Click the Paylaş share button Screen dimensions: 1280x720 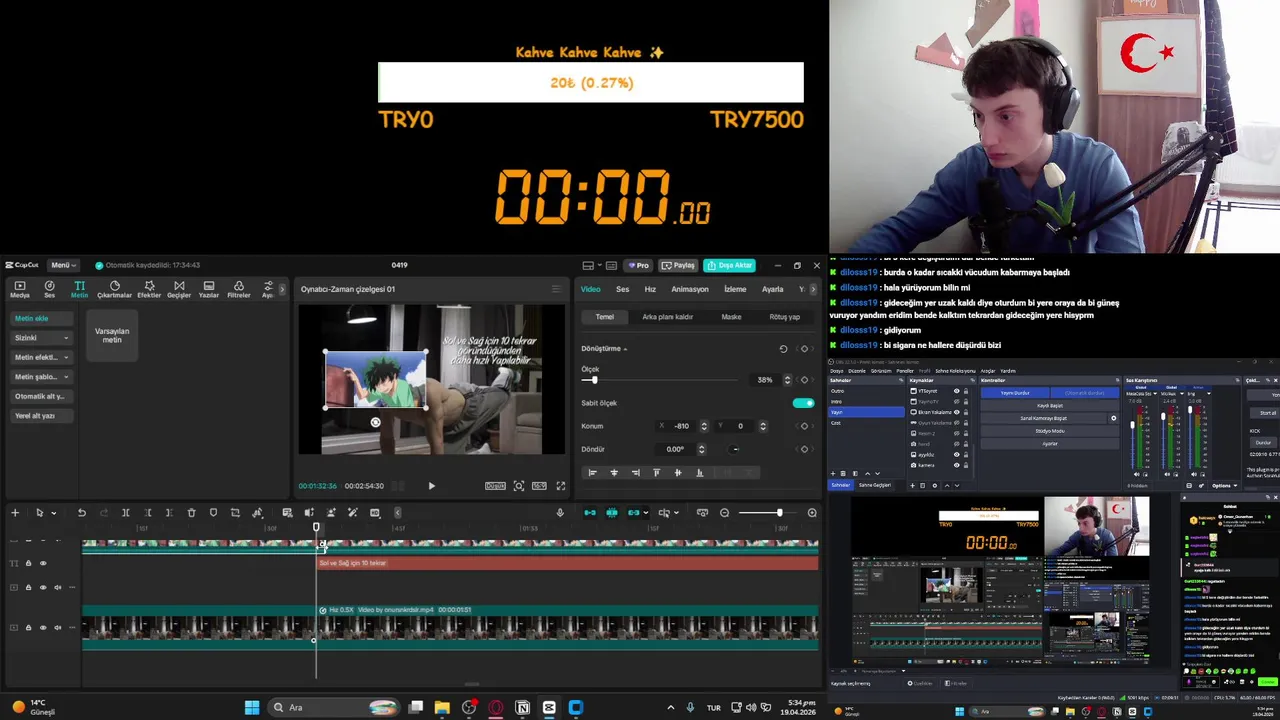point(678,265)
